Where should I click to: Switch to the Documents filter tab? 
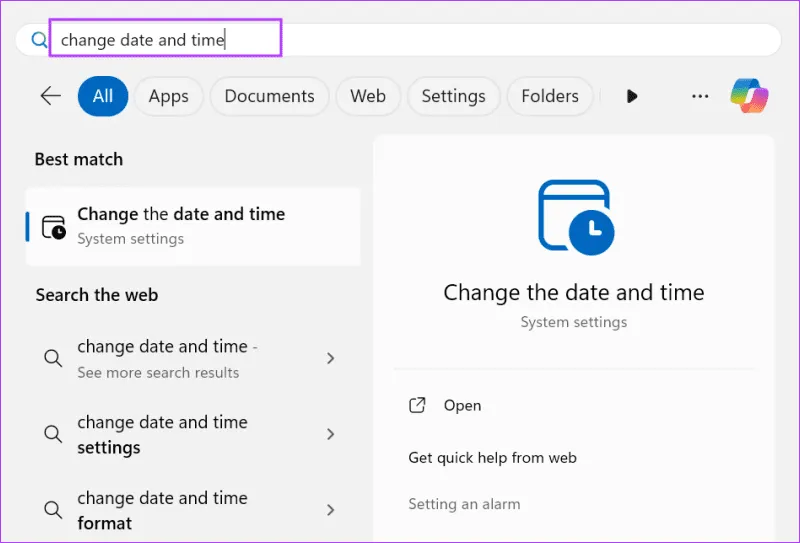click(269, 96)
